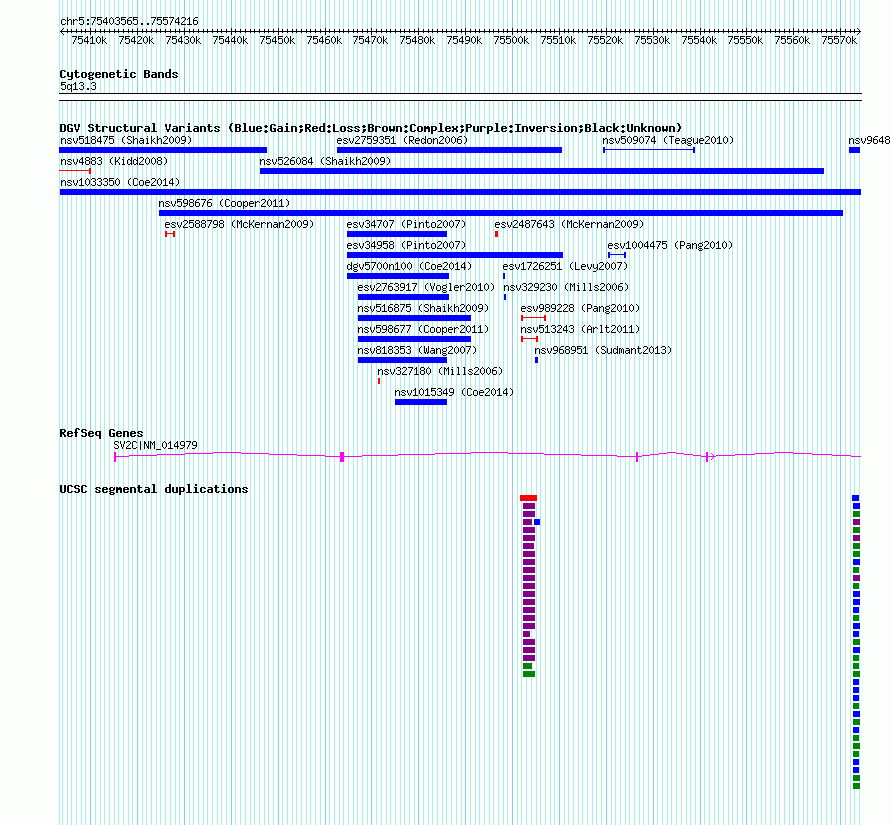
Task: Select the esv989228 (Pang2010) red feature
Action: coord(534,318)
